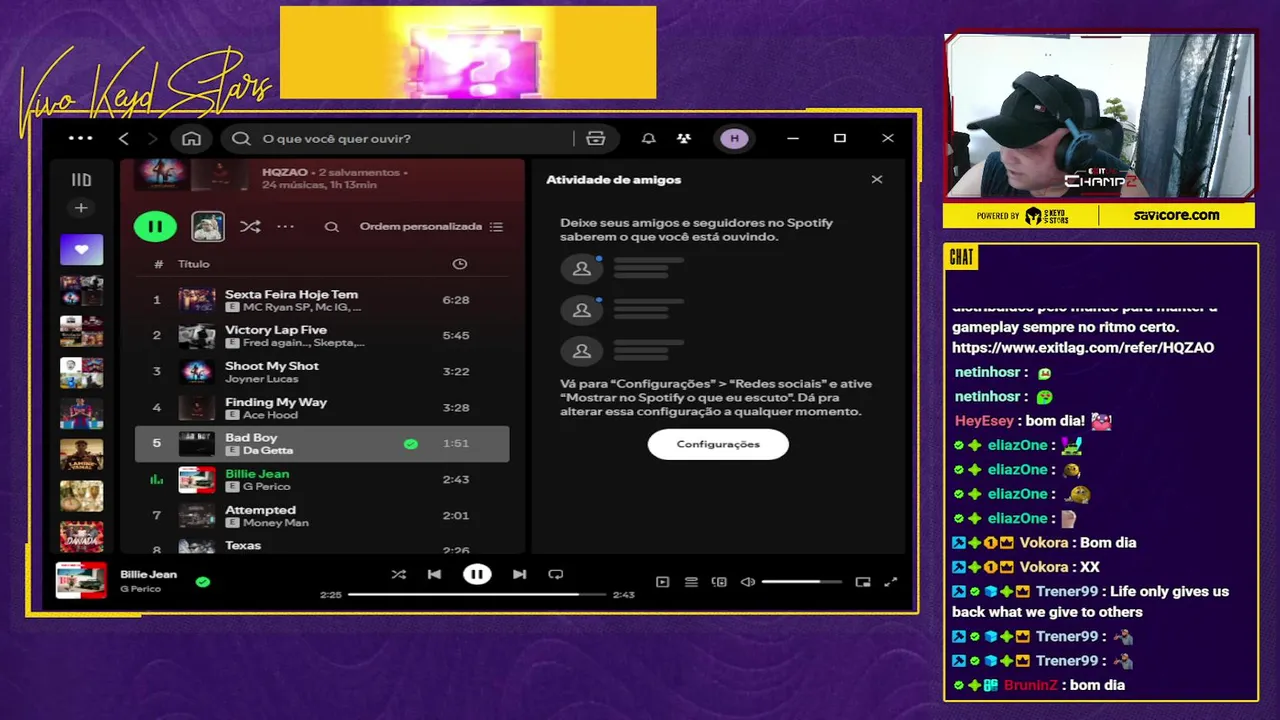The image size is (1280, 720).
Task: Toggle saved checkmark on 'Bad Boy'
Action: click(411, 444)
